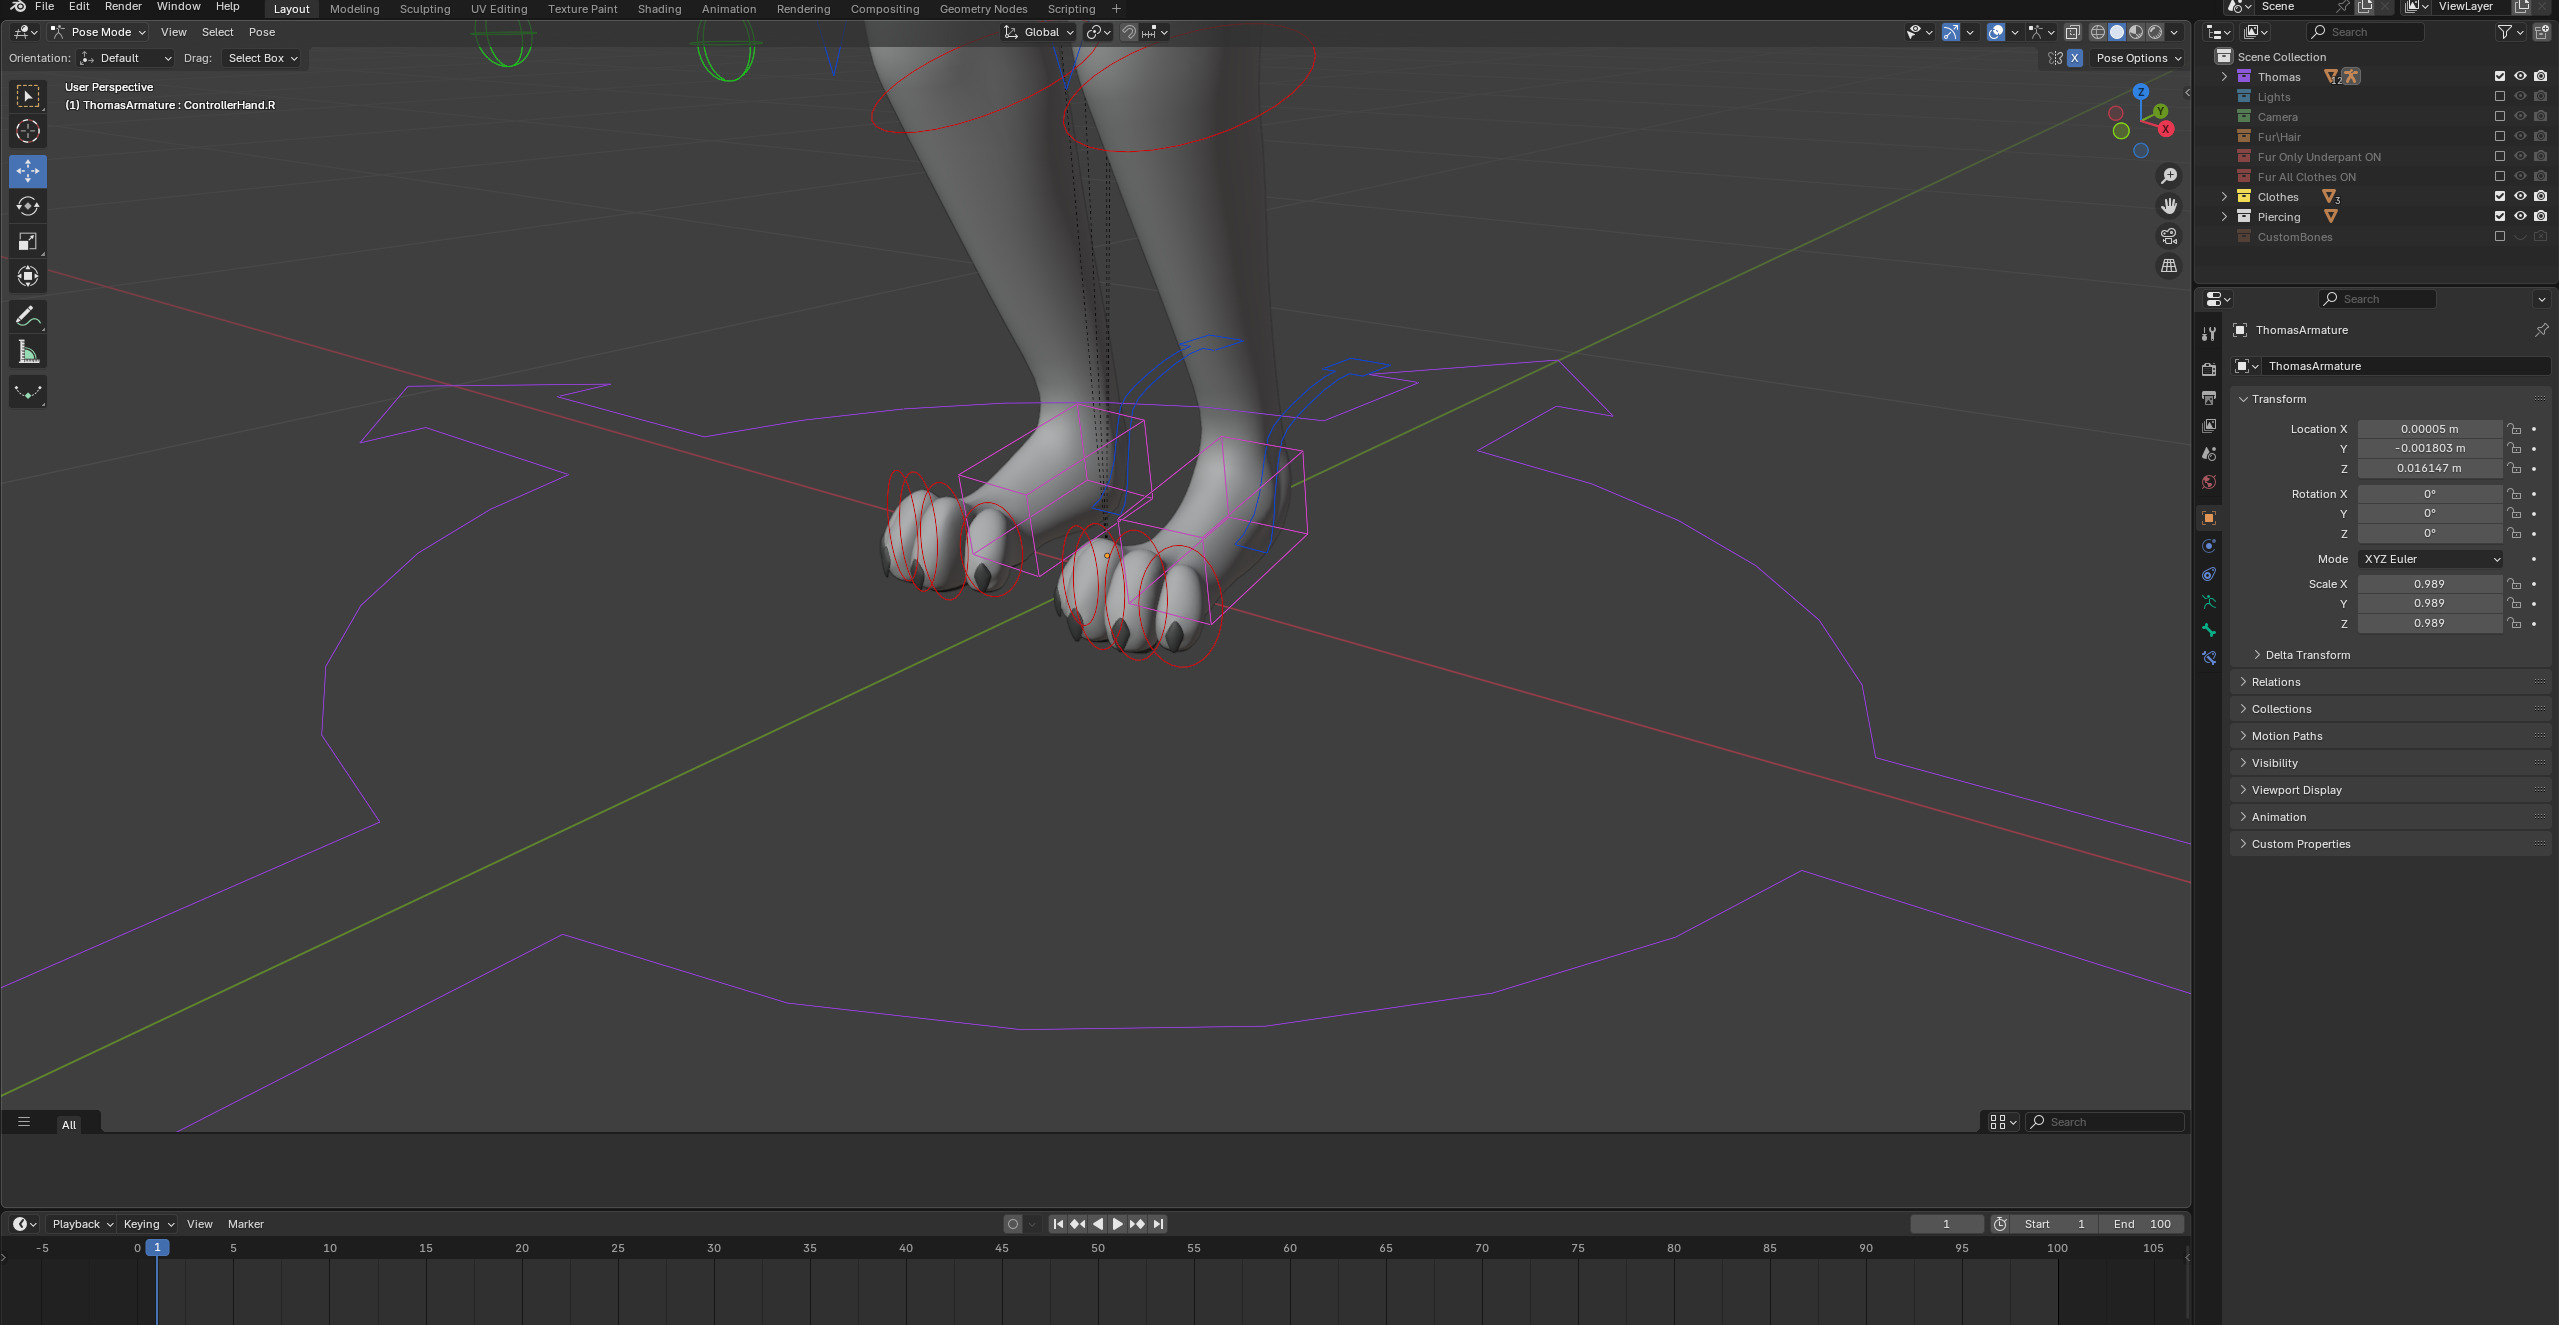
Task: Select the Scale tool in toolbar
Action: (28, 242)
